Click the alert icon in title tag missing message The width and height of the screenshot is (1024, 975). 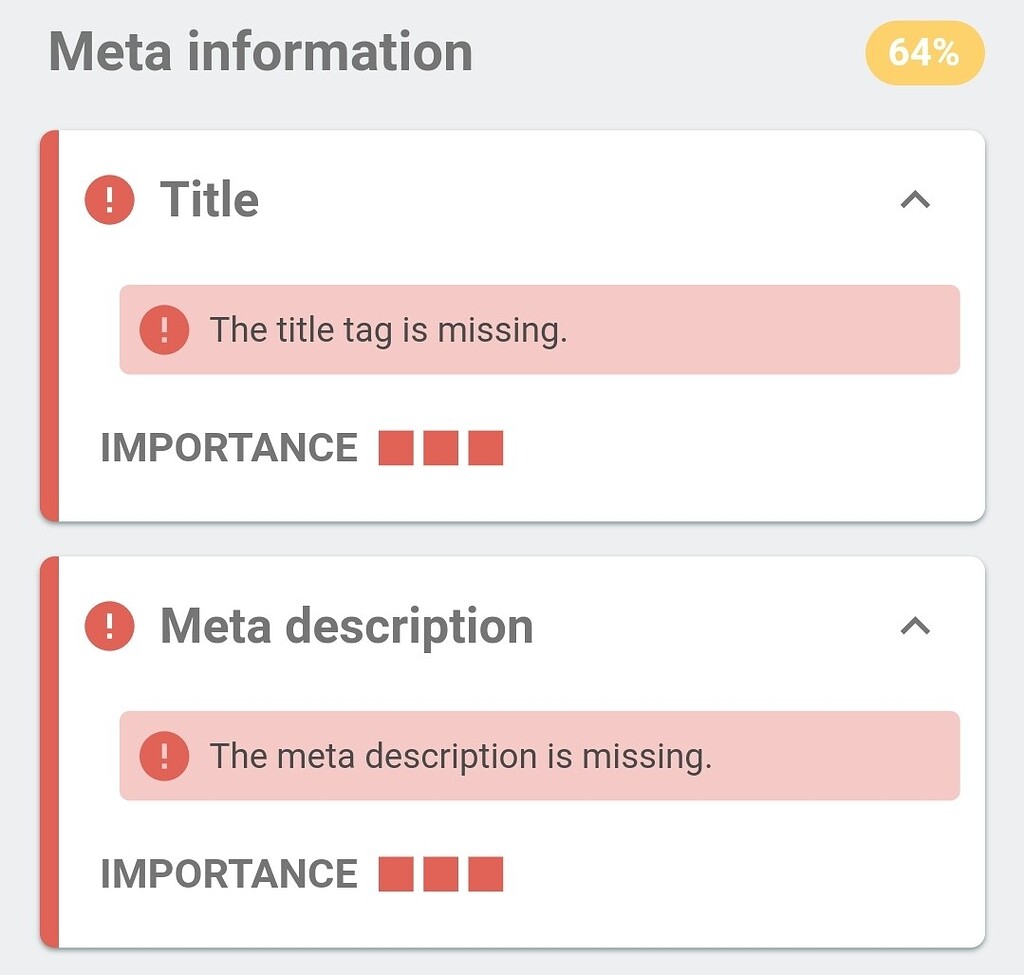coord(164,330)
